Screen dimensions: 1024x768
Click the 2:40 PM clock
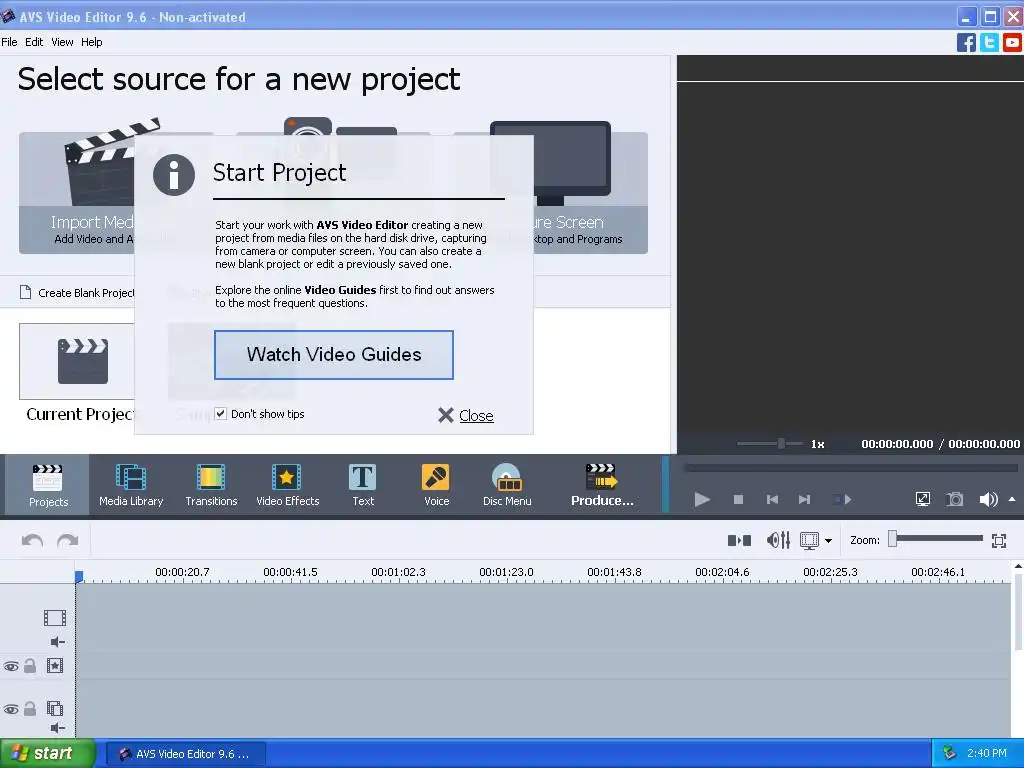987,754
